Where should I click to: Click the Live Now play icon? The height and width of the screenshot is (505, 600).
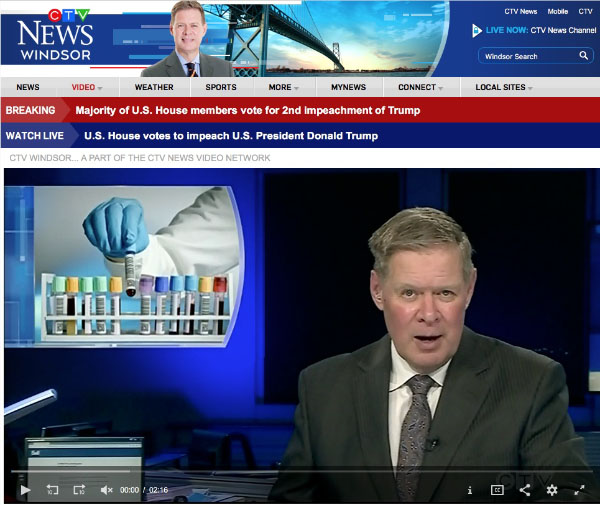[x=477, y=30]
